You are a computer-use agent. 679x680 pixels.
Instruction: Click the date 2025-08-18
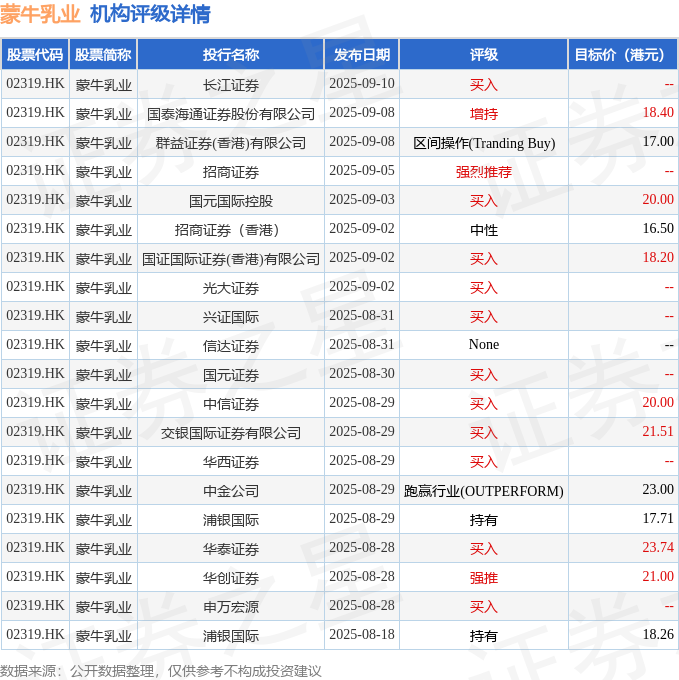tap(362, 634)
